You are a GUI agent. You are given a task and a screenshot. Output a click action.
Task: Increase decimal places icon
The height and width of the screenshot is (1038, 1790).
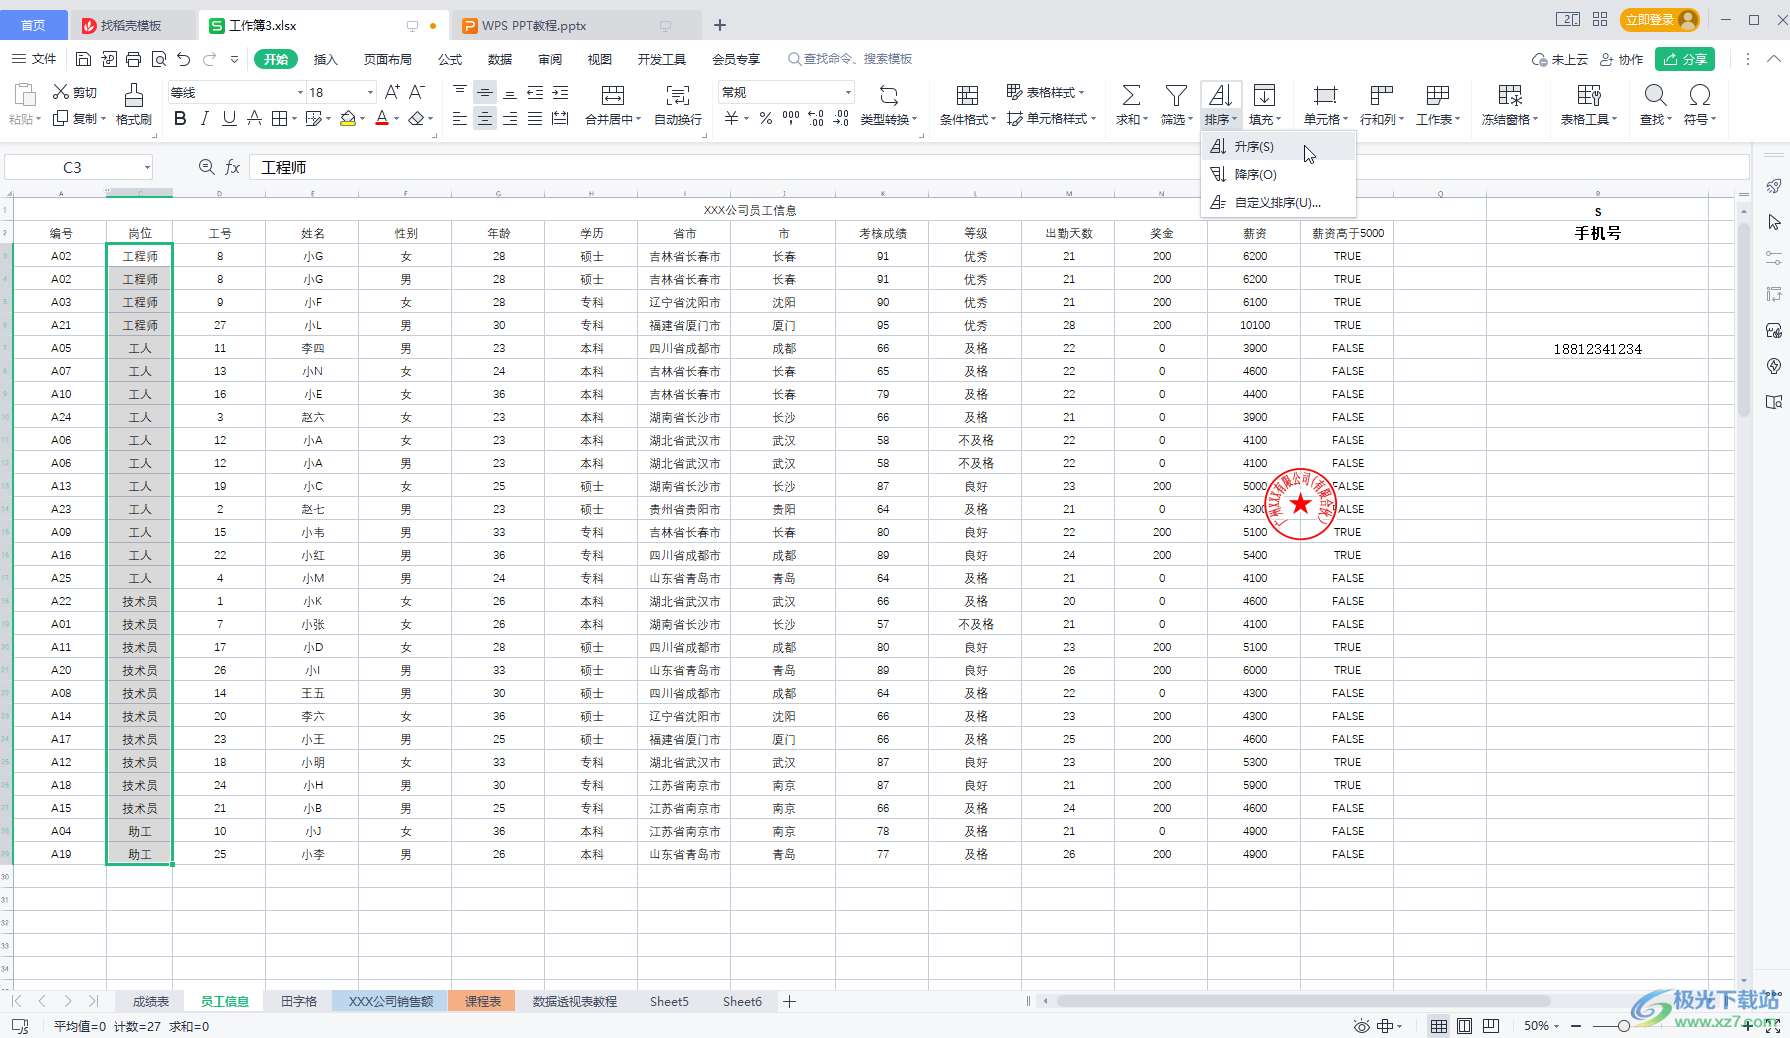coord(816,119)
